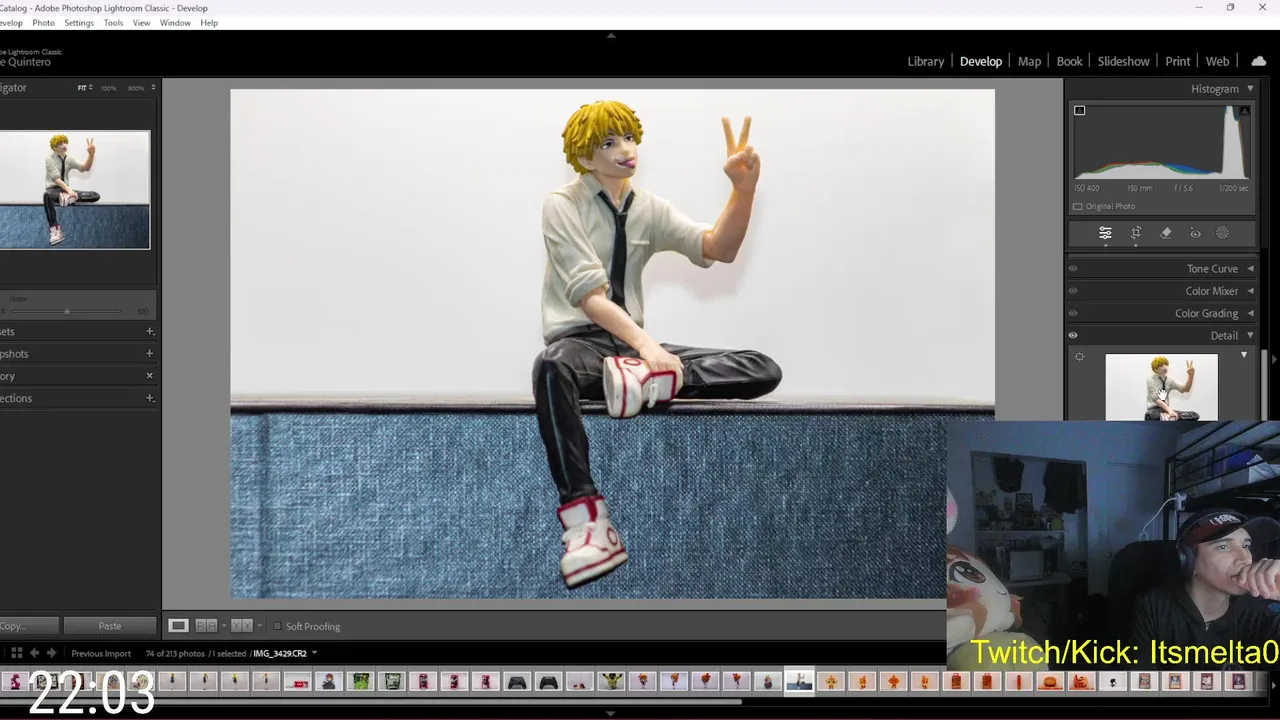Expand the Color Mixer panel
Screen dimensions: 1280x720
coord(1250,291)
